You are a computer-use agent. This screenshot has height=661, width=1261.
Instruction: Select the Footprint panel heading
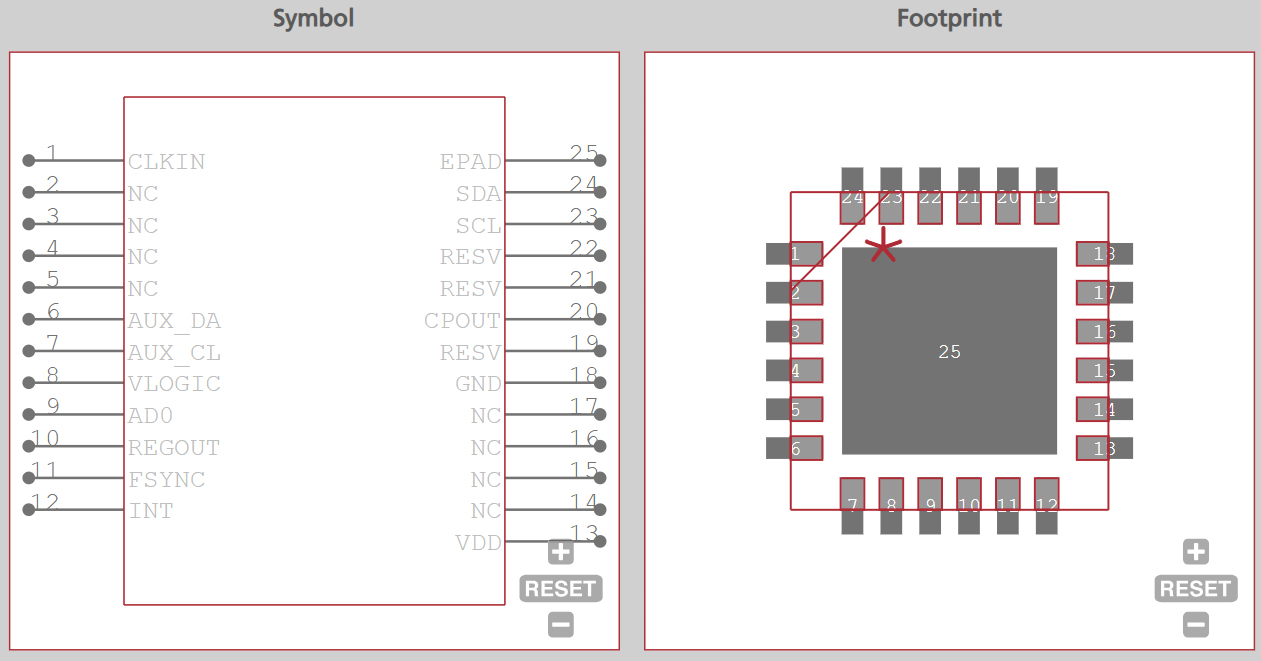click(949, 17)
